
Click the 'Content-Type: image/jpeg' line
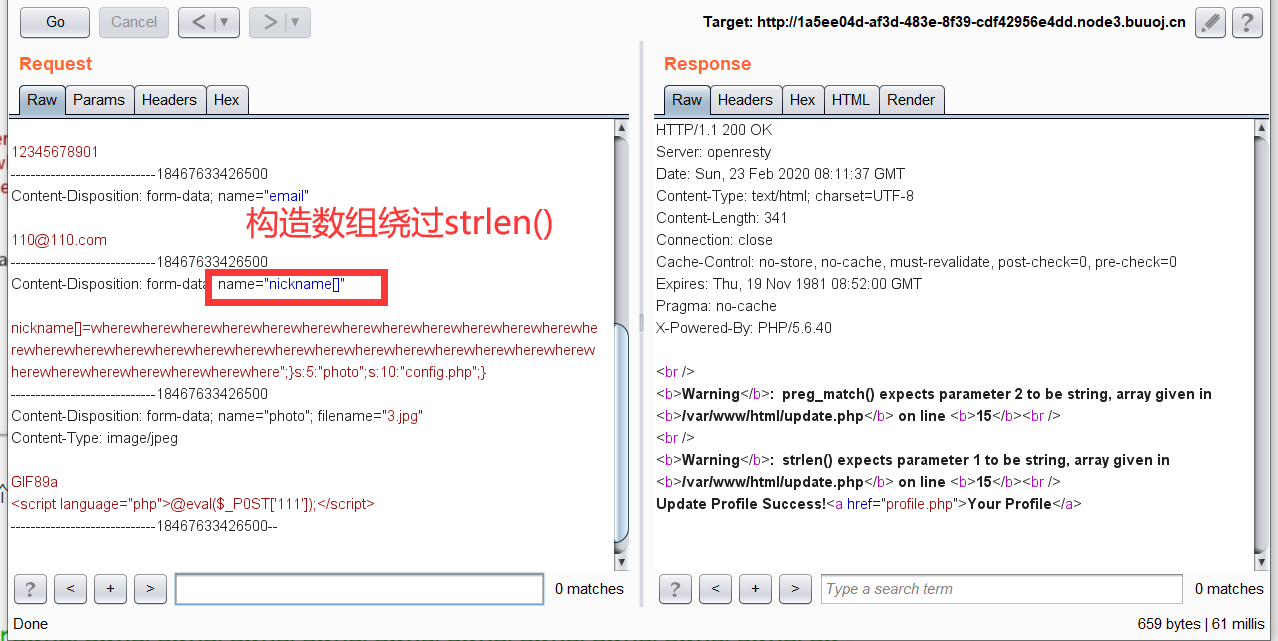(93, 438)
